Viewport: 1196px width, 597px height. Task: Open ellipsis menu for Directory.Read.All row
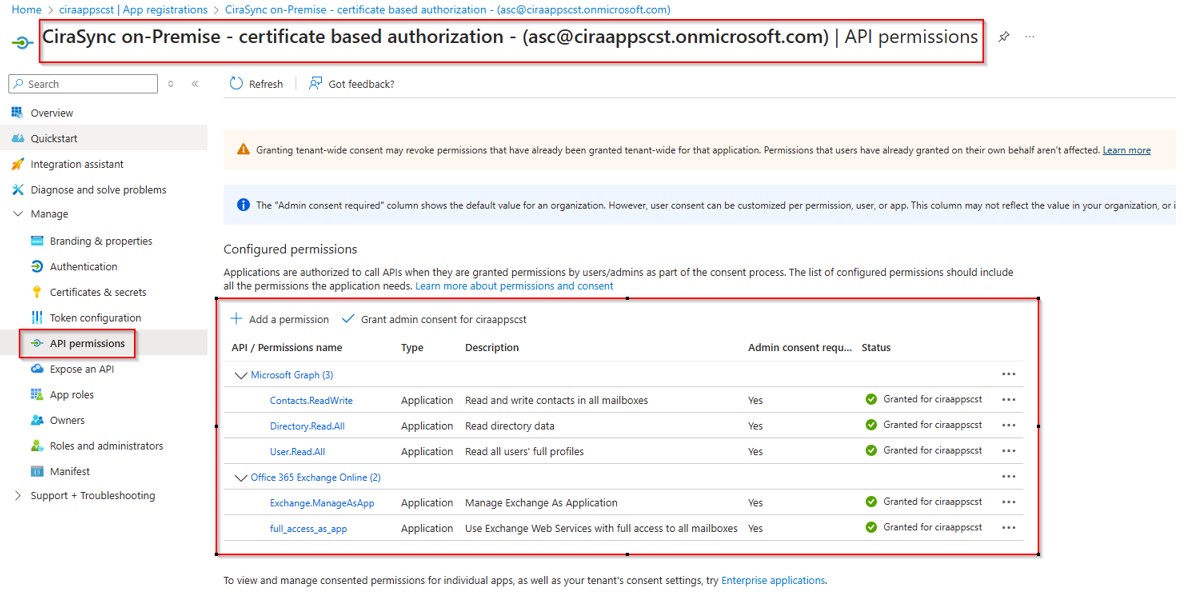[1009, 425]
